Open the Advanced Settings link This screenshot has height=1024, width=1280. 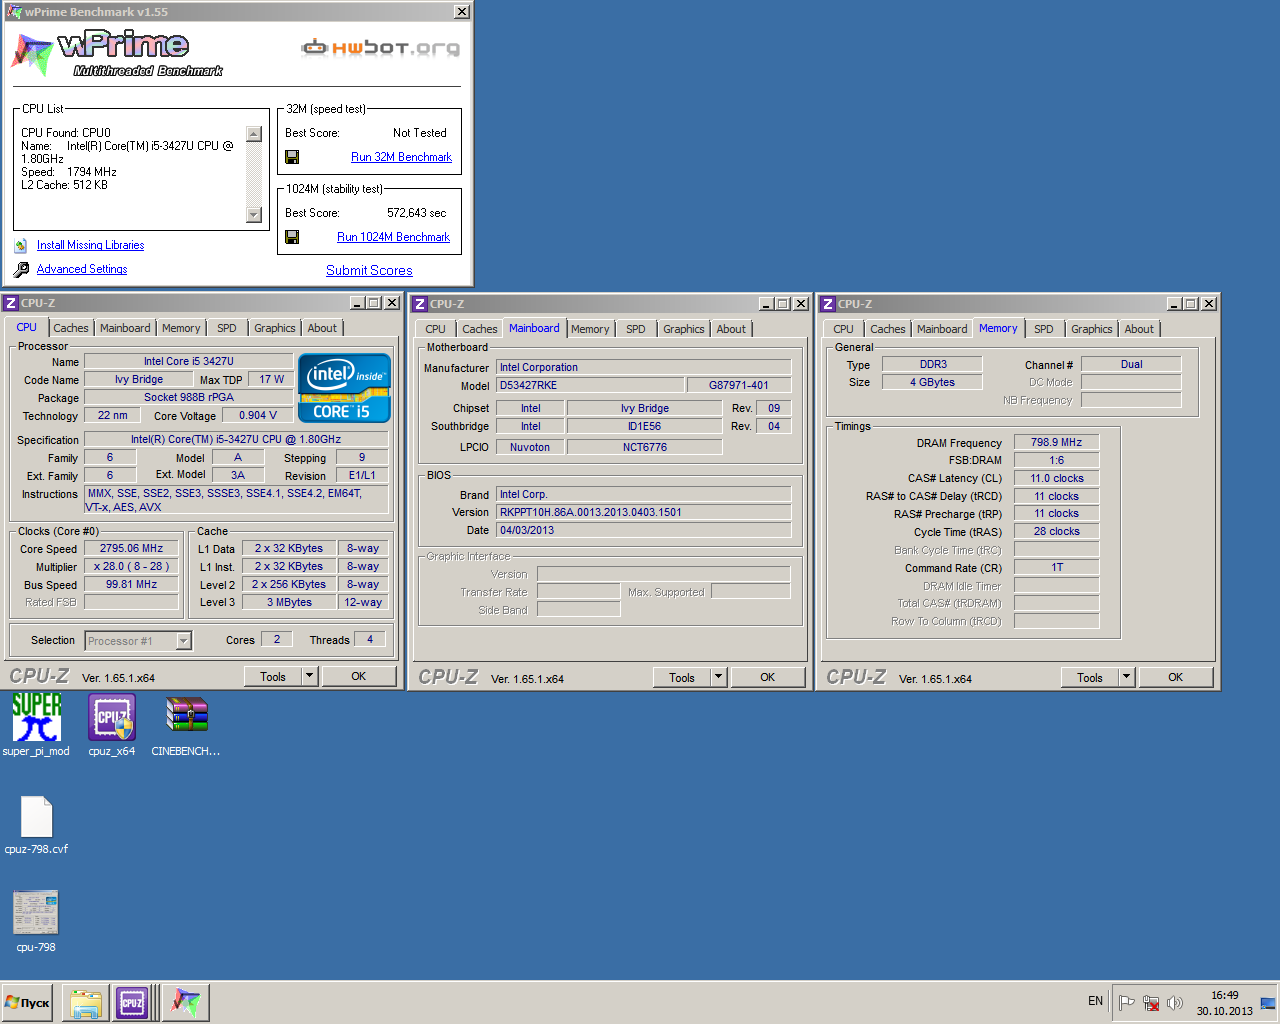(82, 269)
